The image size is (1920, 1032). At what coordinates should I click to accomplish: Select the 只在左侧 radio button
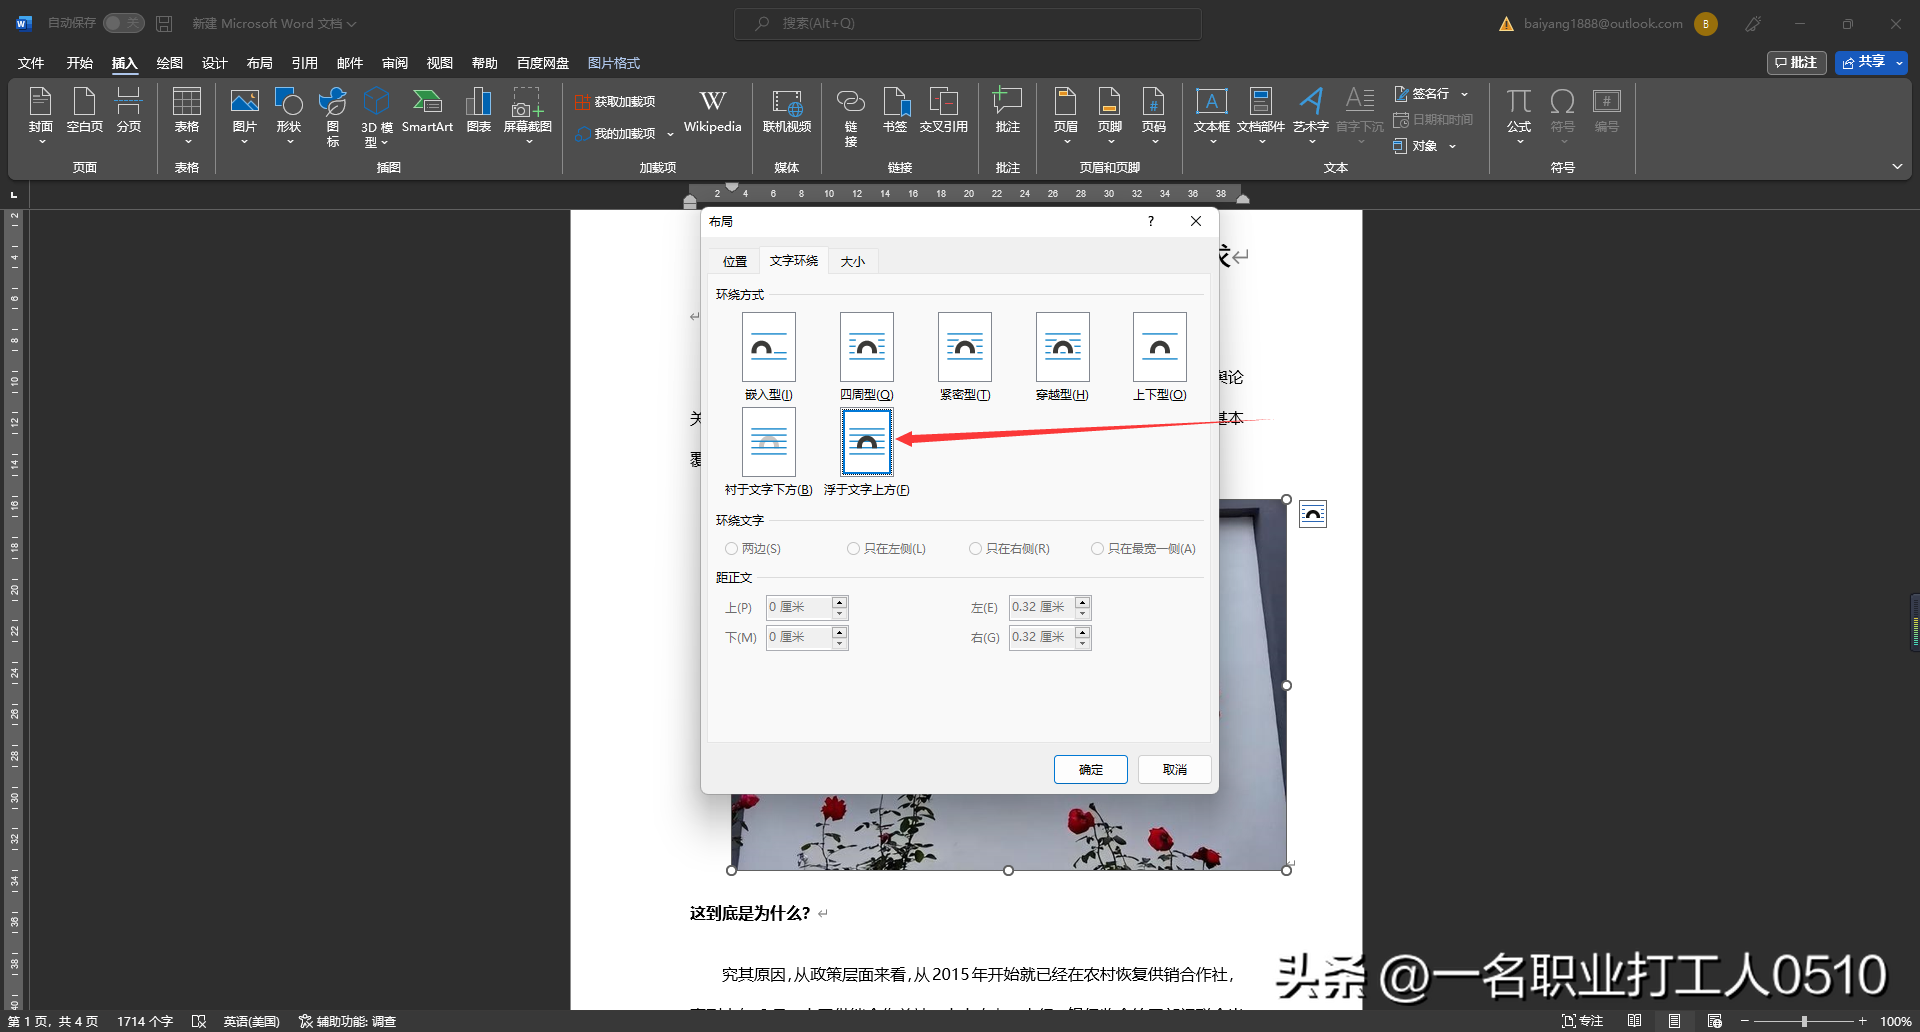tap(853, 549)
